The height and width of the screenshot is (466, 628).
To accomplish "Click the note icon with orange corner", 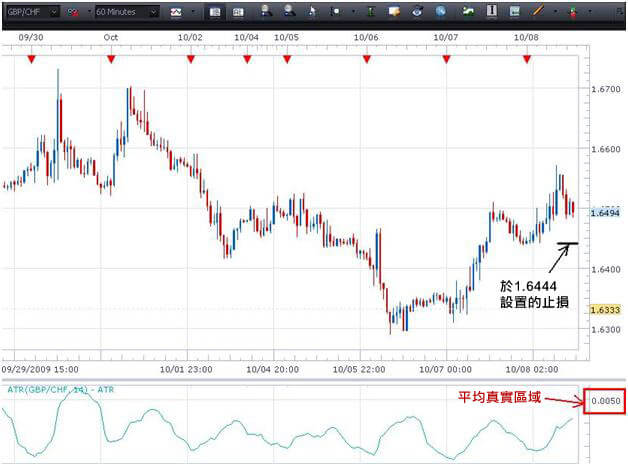I will (393, 13).
